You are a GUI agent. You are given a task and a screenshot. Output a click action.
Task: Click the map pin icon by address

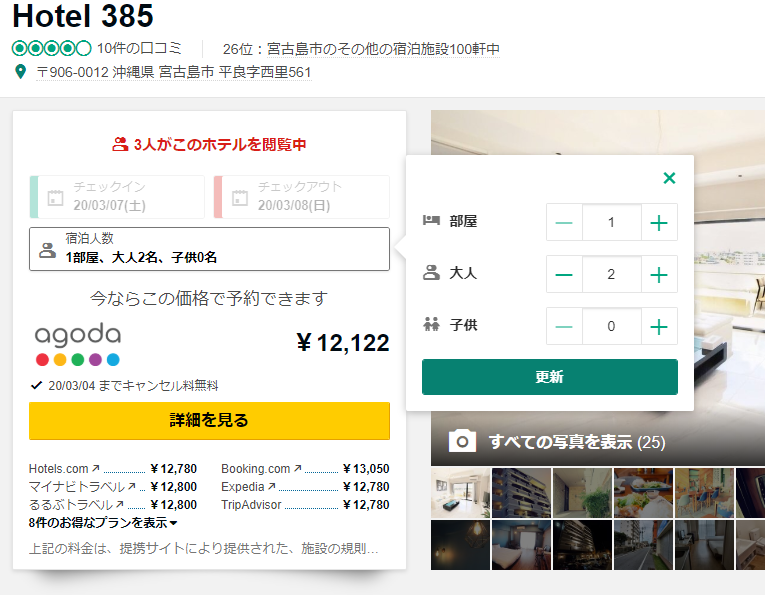point(20,72)
